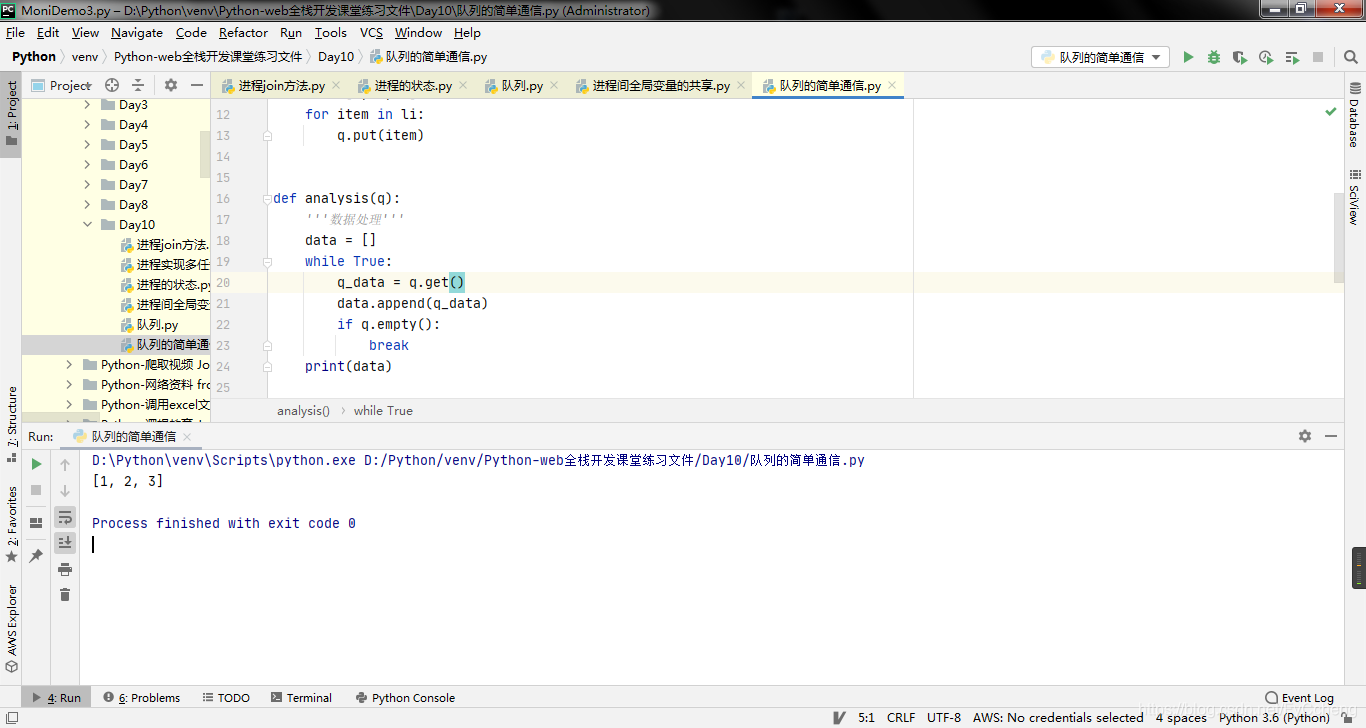Open the run configuration dropdown
Screen dimensions: 1366x728
click(1100, 57)
